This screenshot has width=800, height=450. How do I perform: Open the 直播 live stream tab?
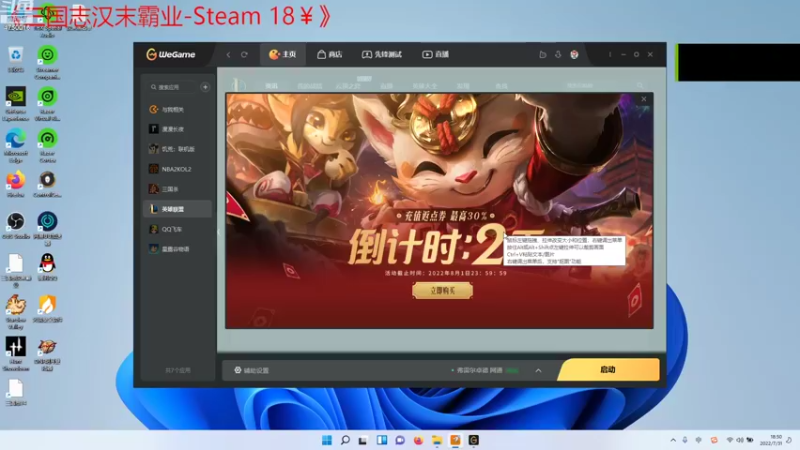click(x=436, y=54)
